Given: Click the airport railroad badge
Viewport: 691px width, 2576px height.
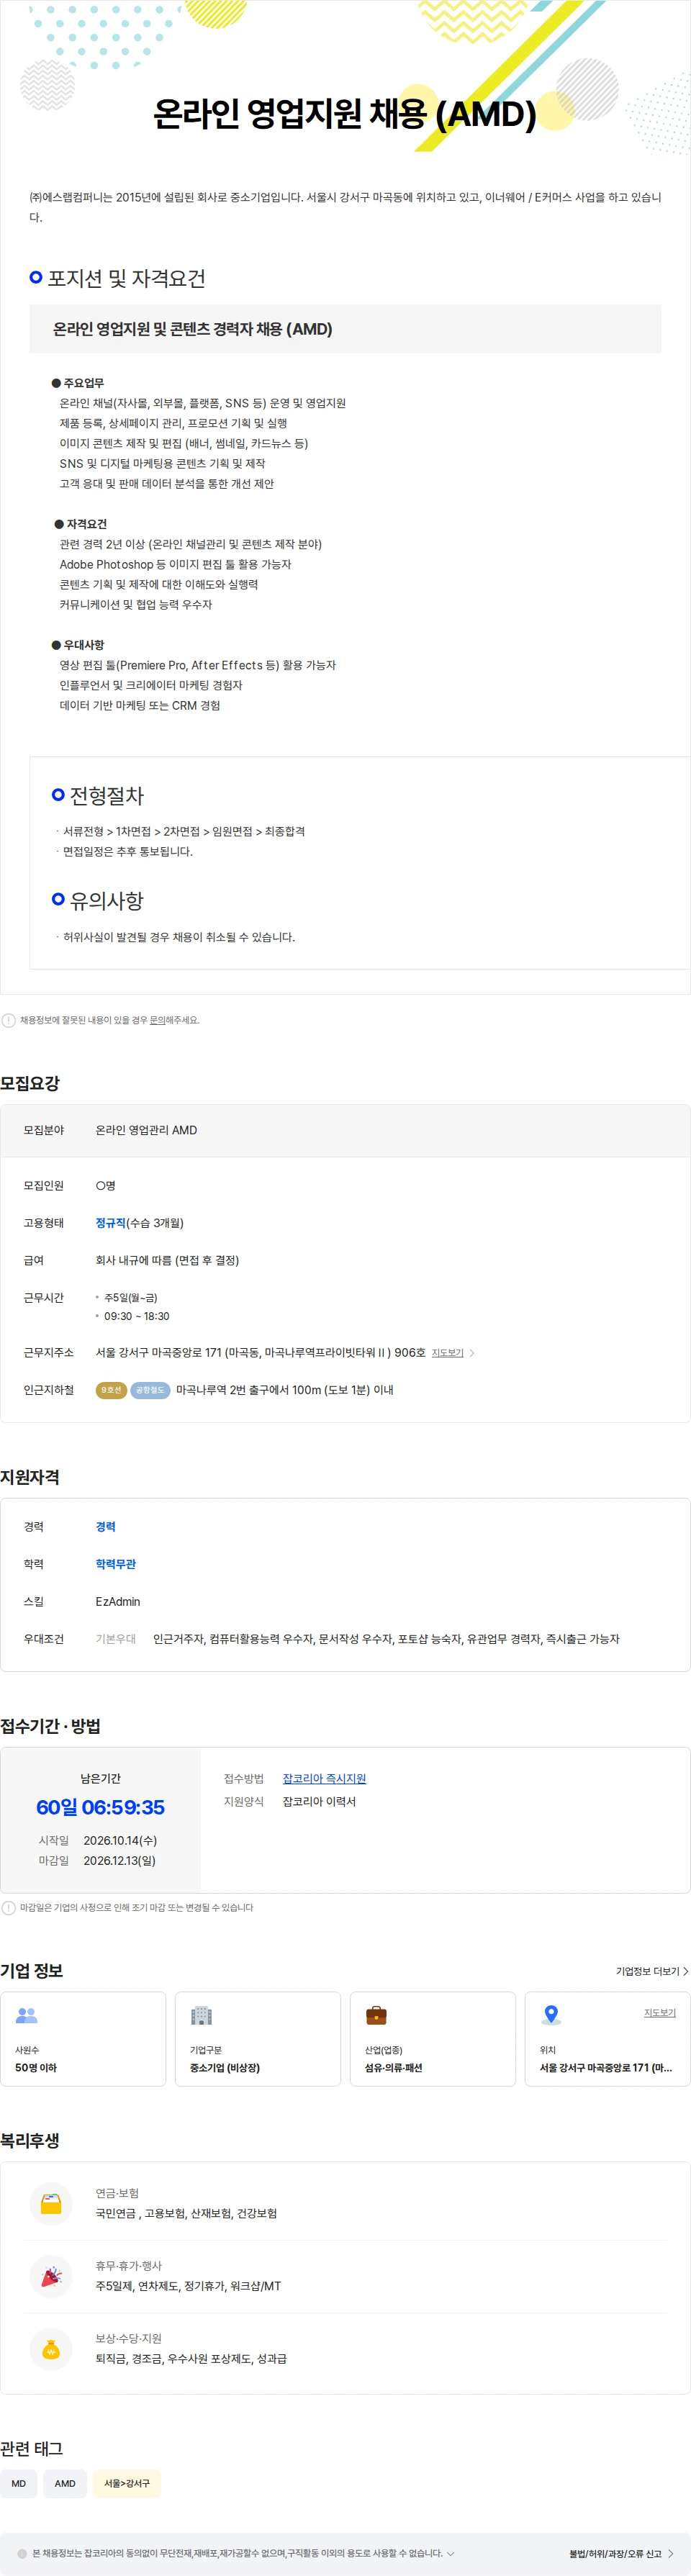Looking at the screenshot, I should click(150, 1390).
